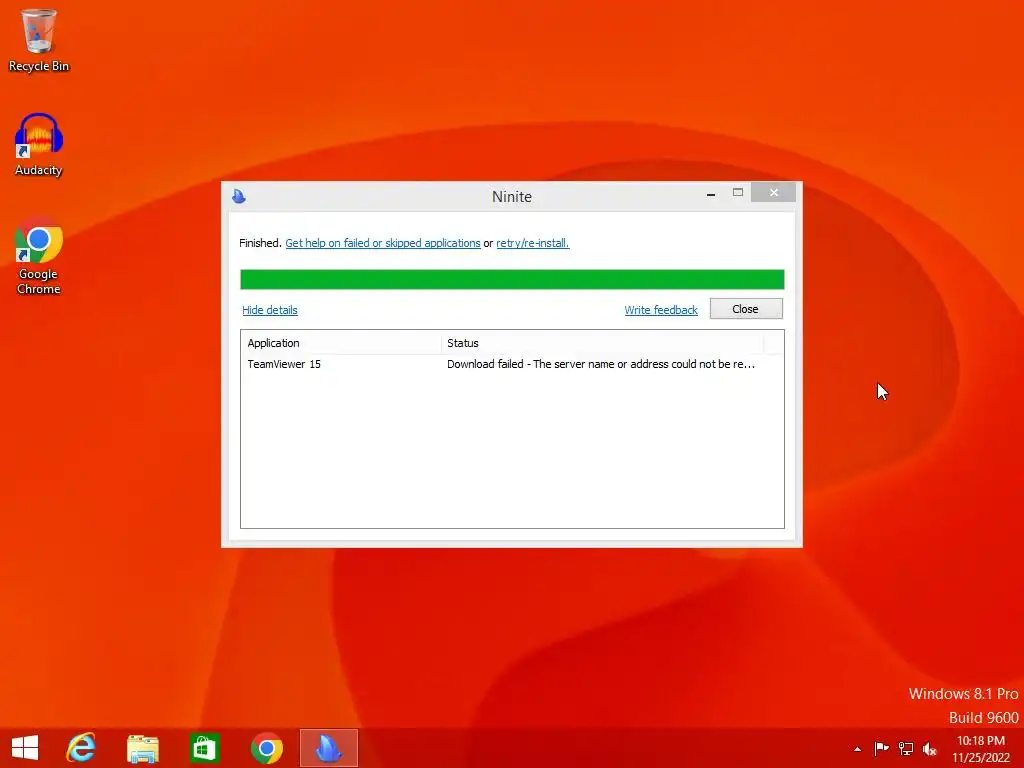Open the network status tray icon
This screenshot has height=768, width=1024.
click(906, 748)
